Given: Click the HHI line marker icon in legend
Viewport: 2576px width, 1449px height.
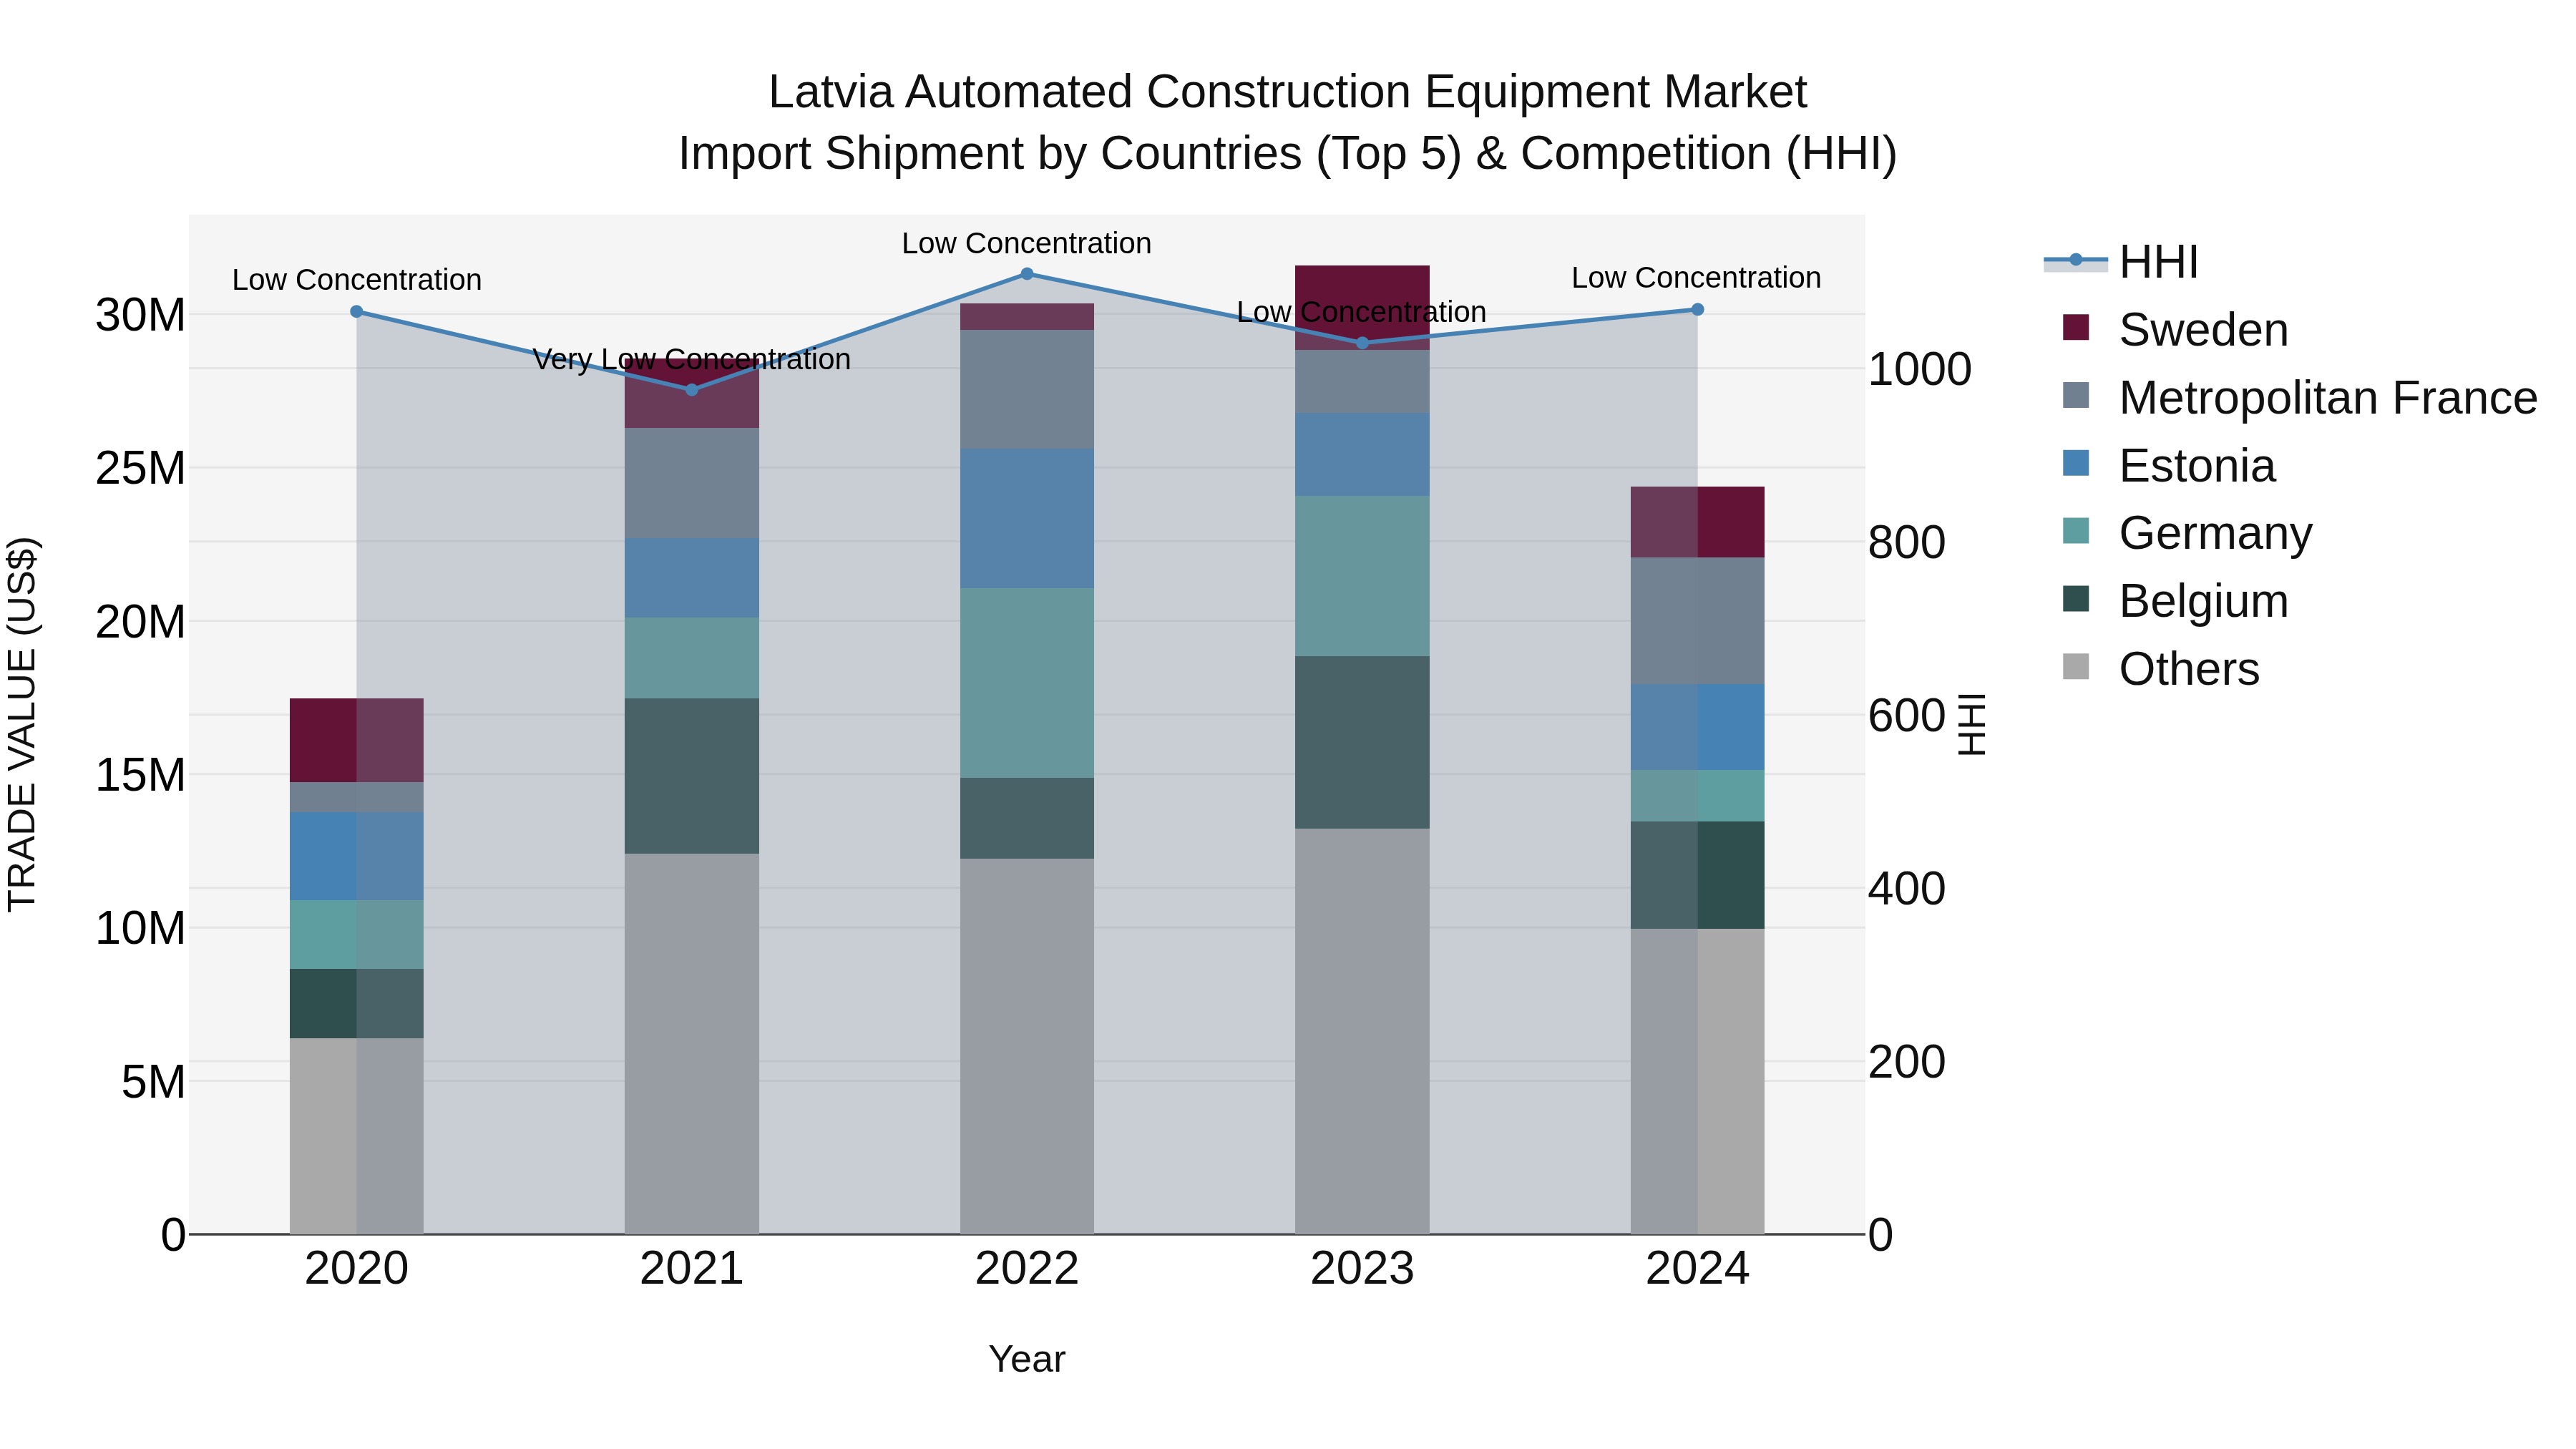Looking at the screenshot, I should click(2076, 261).
